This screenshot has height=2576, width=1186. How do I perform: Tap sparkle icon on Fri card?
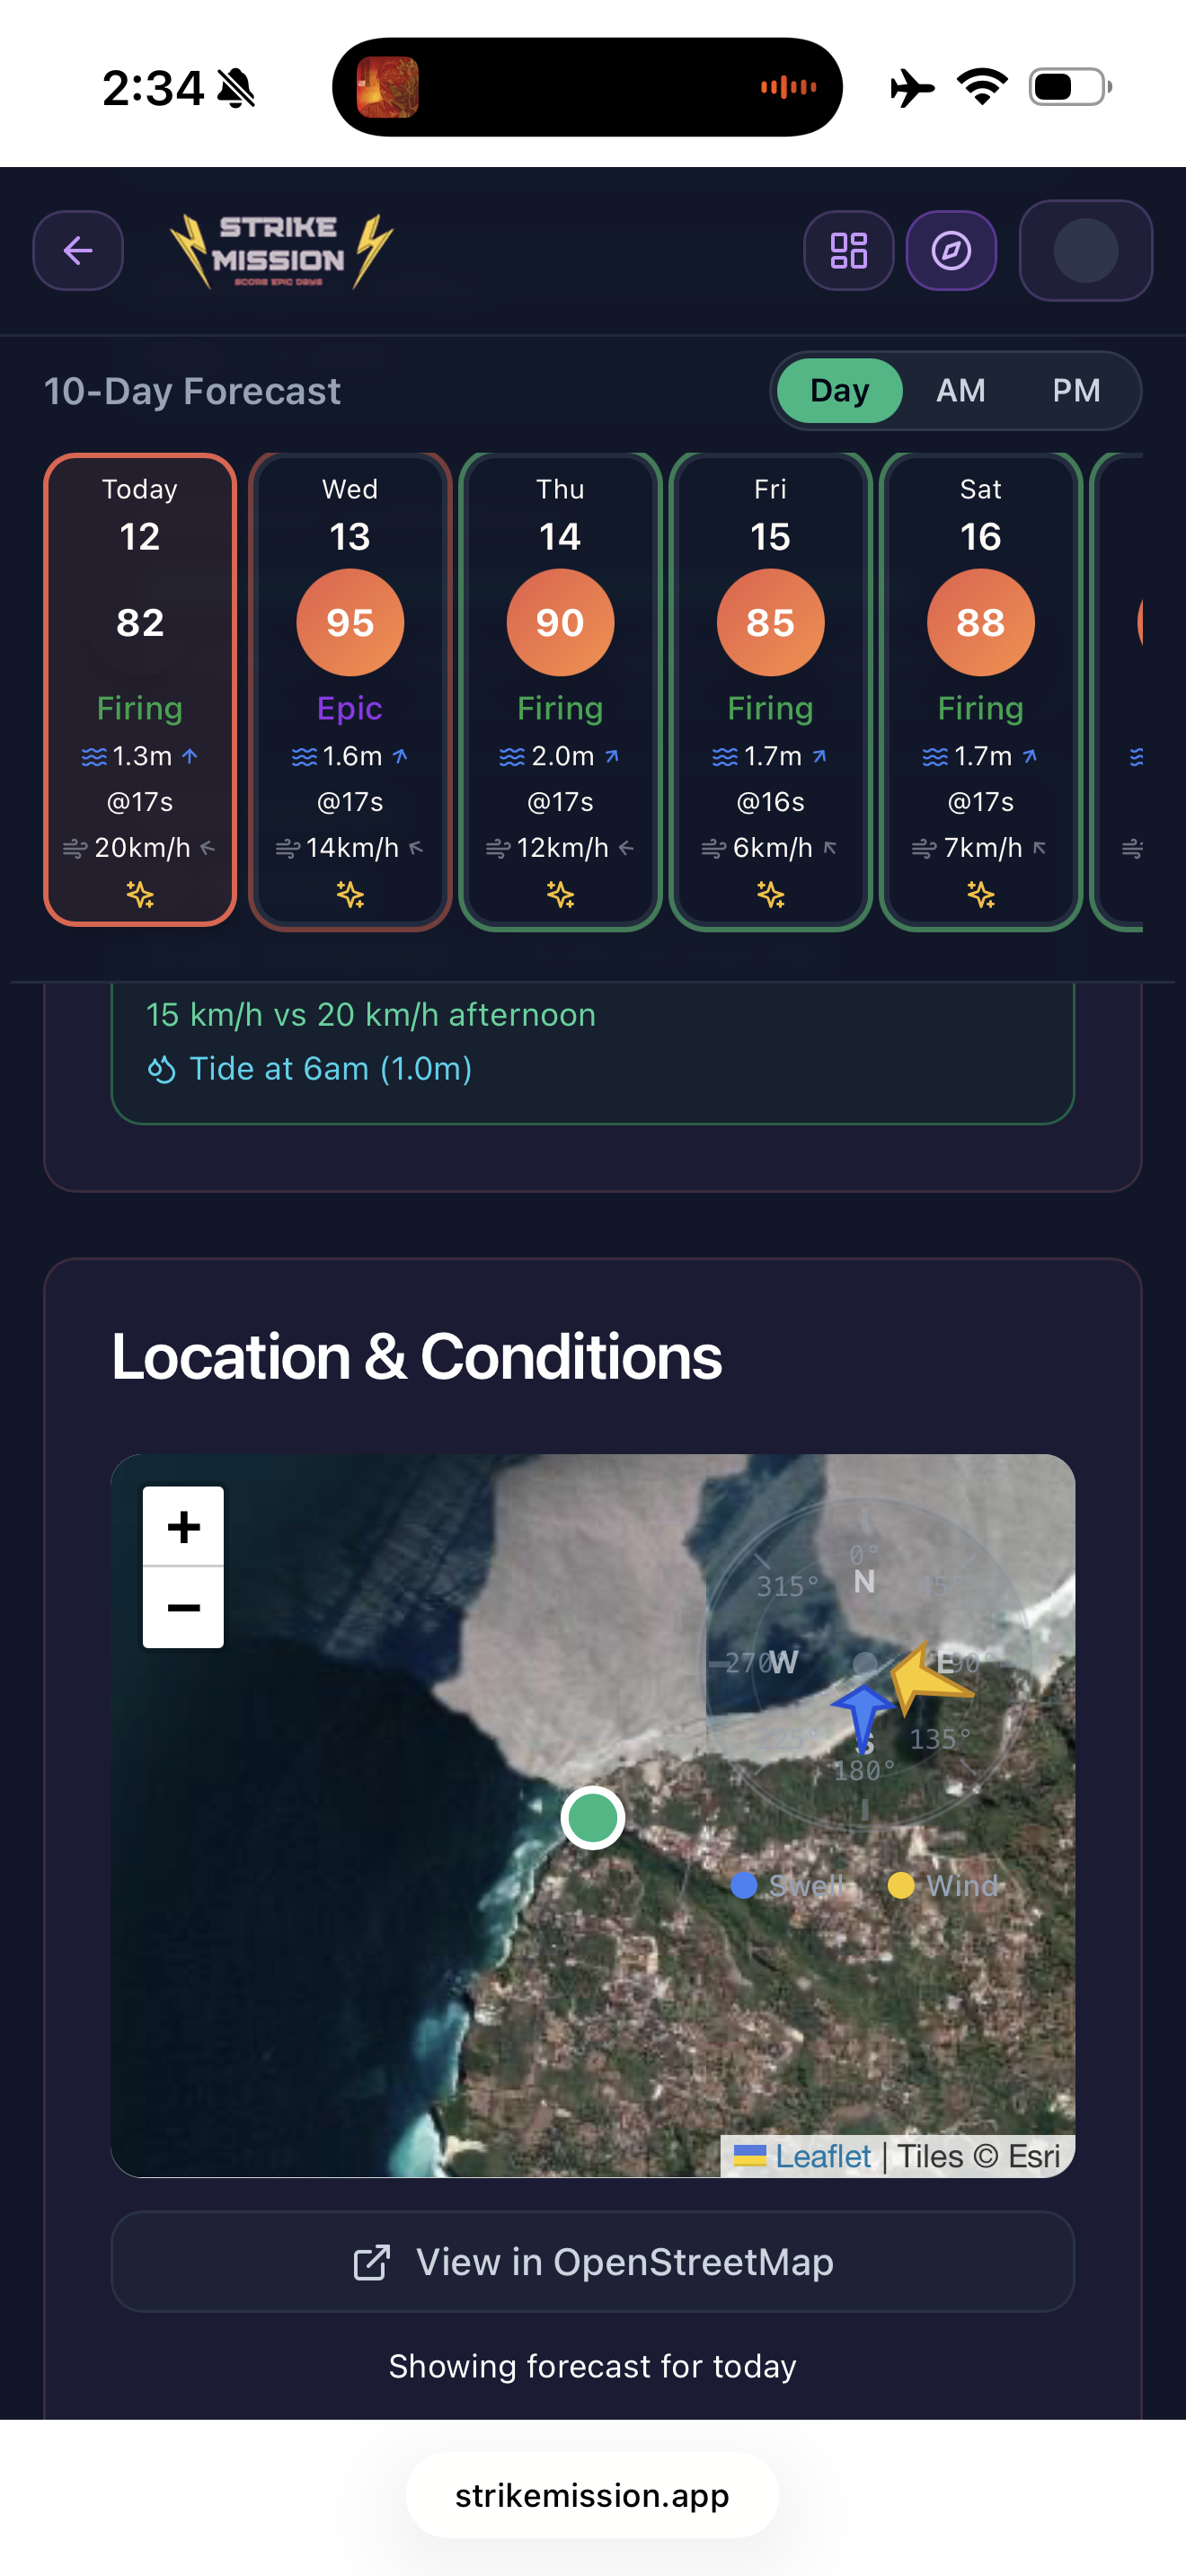point(770,894)
